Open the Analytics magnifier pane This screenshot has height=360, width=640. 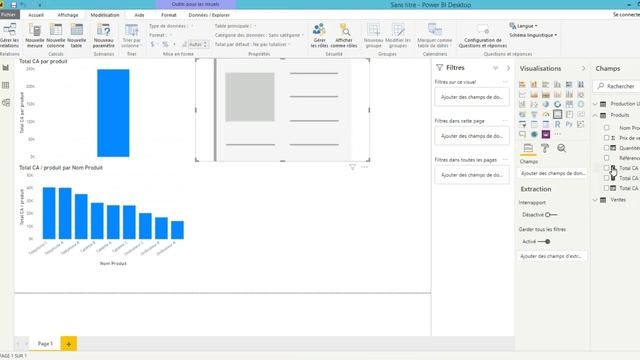pyautogui.click(x=562, y=148)
